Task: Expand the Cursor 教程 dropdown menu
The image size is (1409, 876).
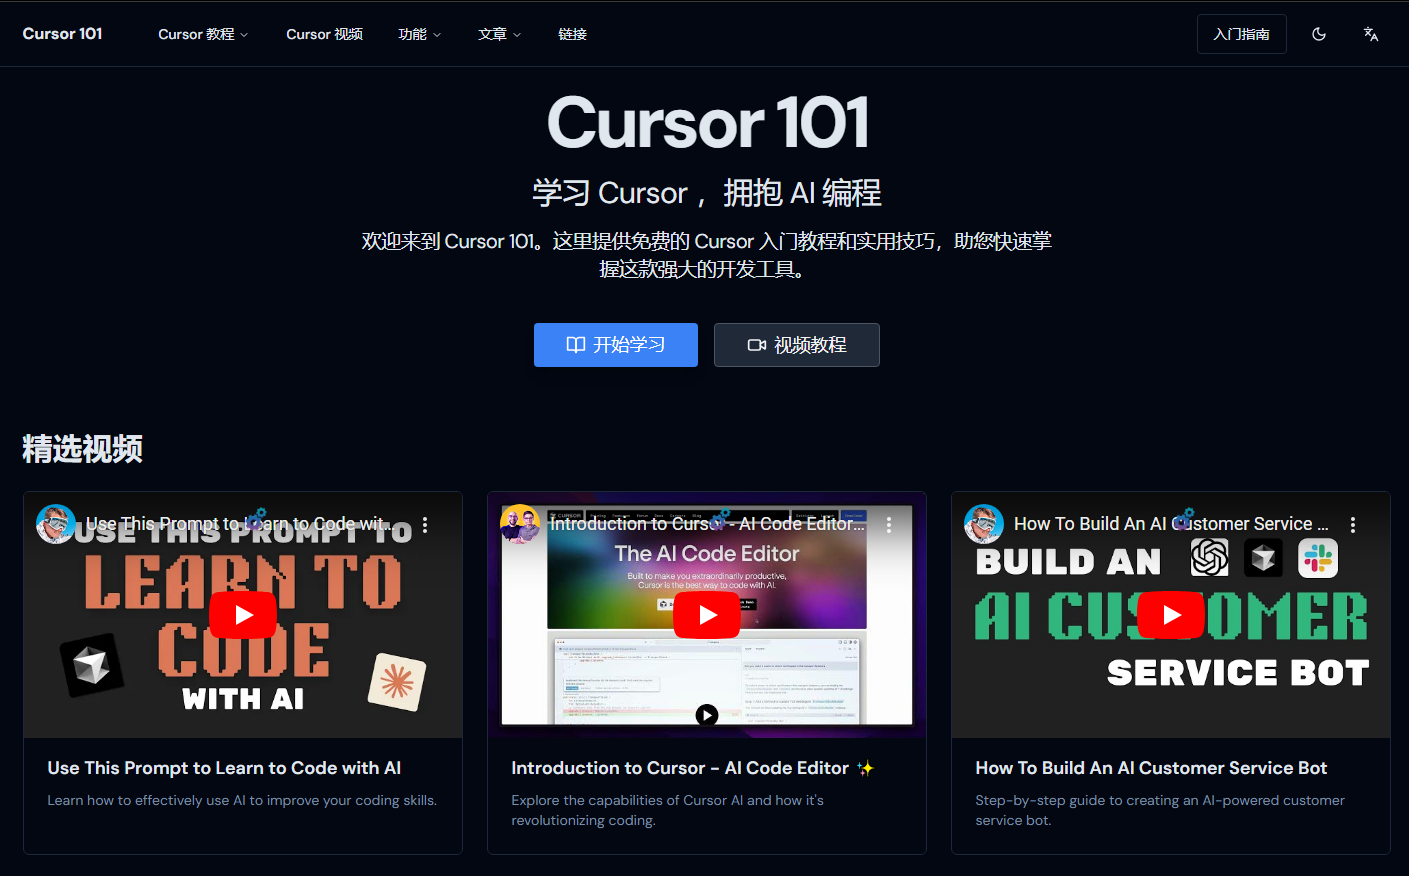Action: tap(203, 34)
